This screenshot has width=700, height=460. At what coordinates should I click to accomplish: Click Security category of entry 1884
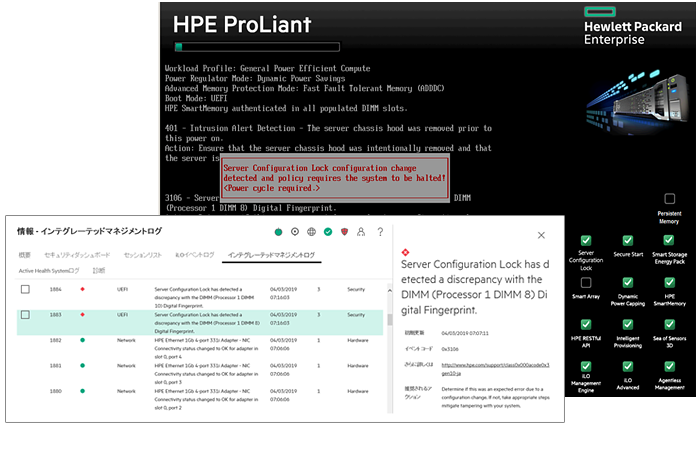[x=356, y=289]
